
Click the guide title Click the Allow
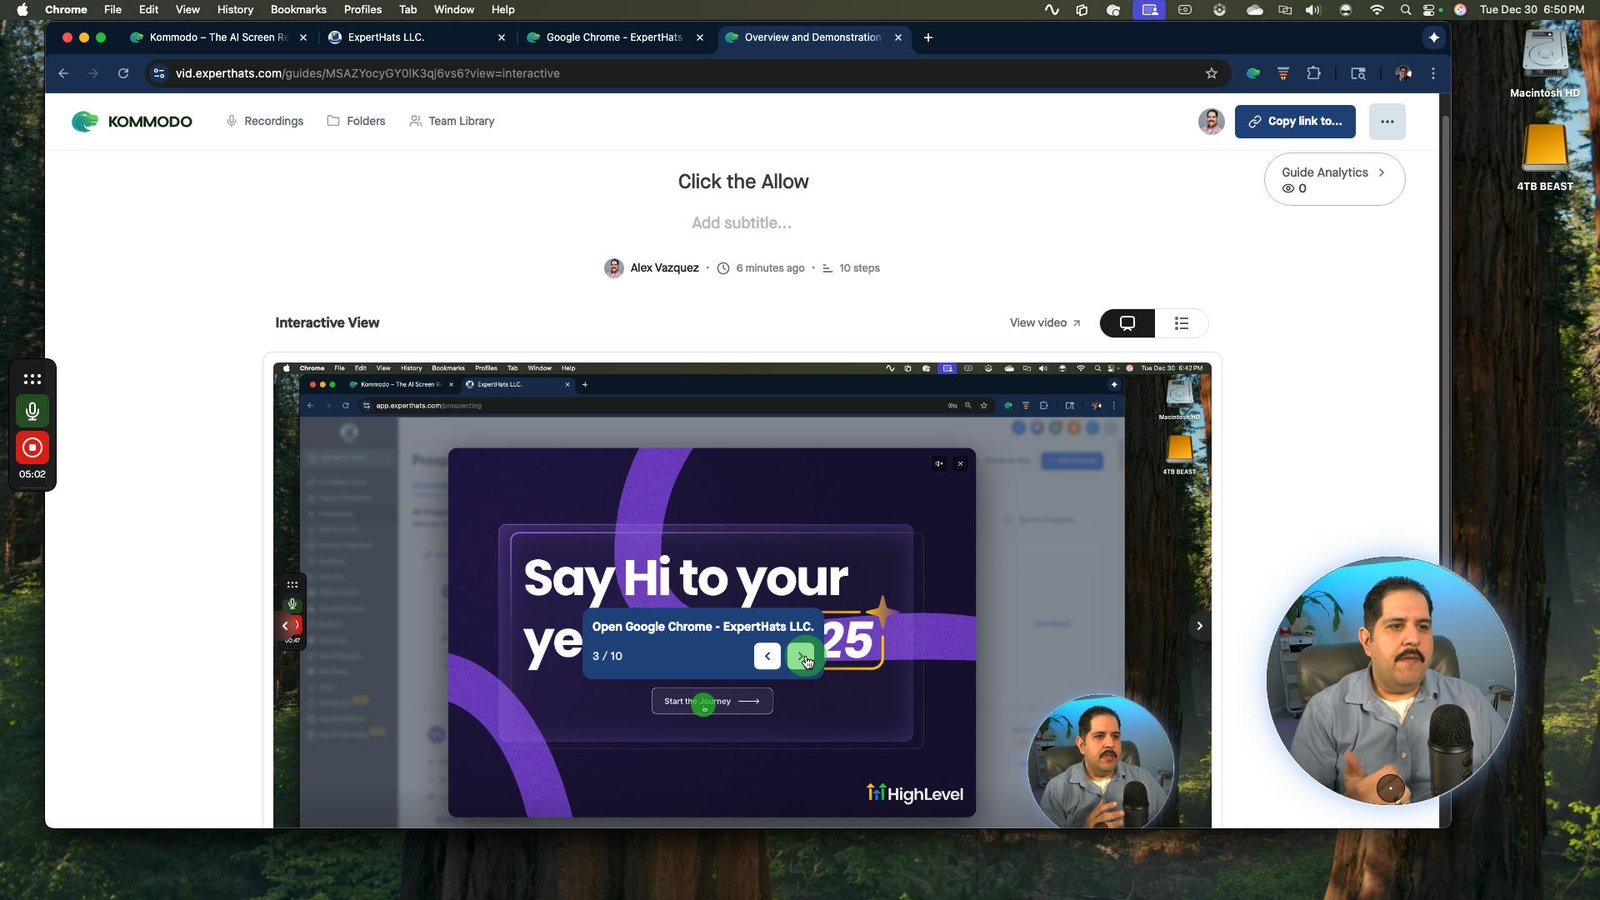(x=743, y=181)
